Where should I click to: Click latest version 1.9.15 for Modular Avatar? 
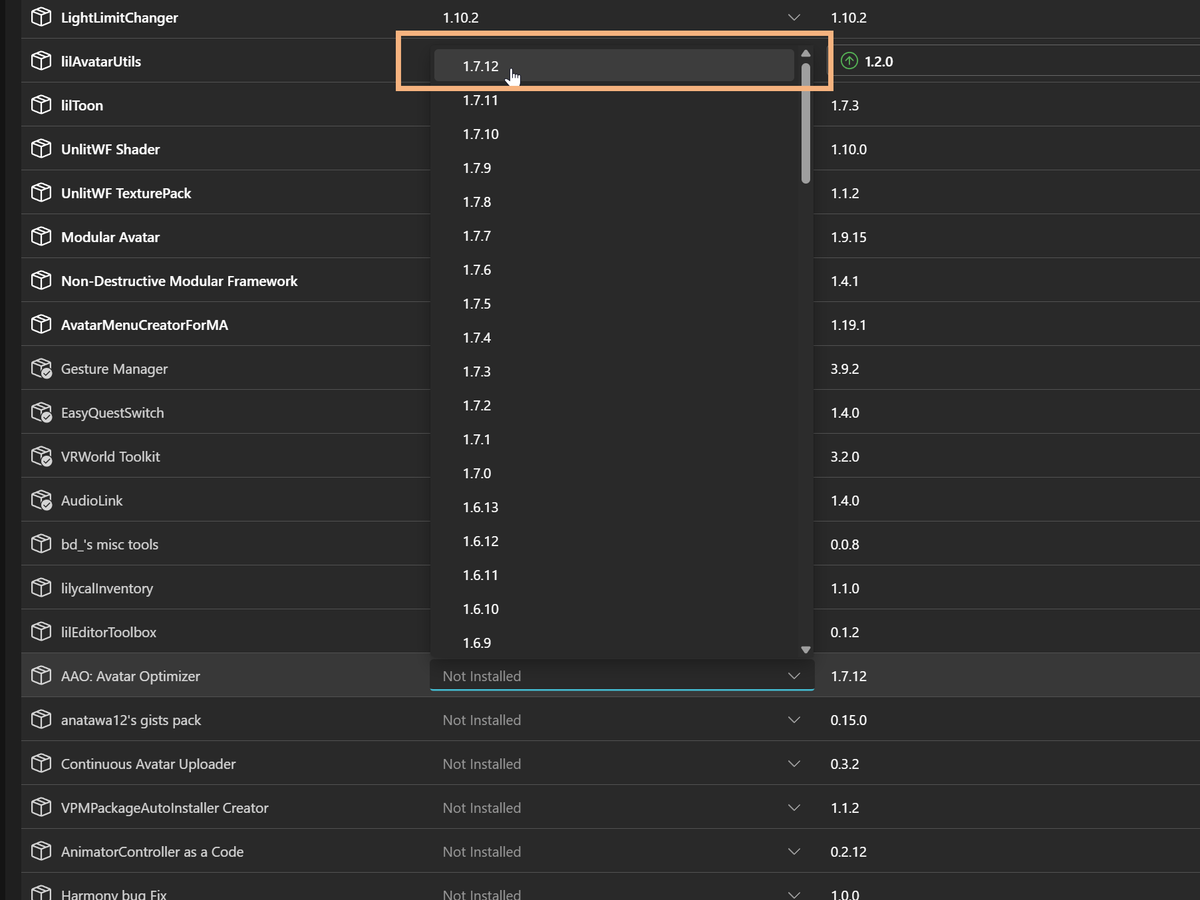coord(849,237)
